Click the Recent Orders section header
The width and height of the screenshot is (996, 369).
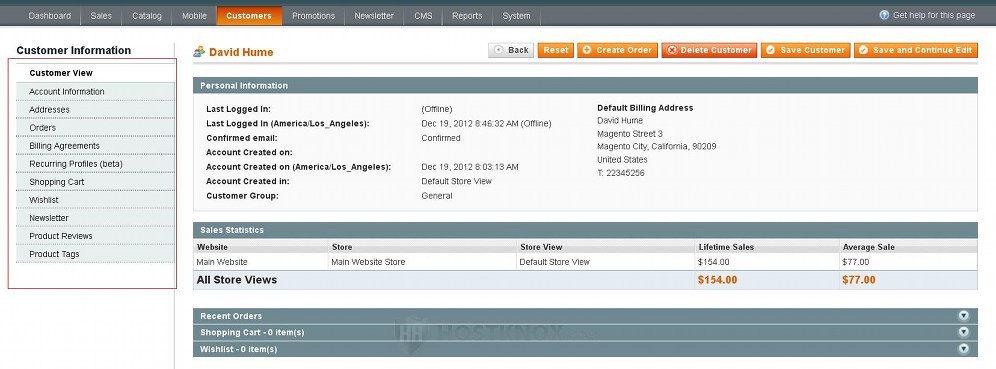point(585,316)
